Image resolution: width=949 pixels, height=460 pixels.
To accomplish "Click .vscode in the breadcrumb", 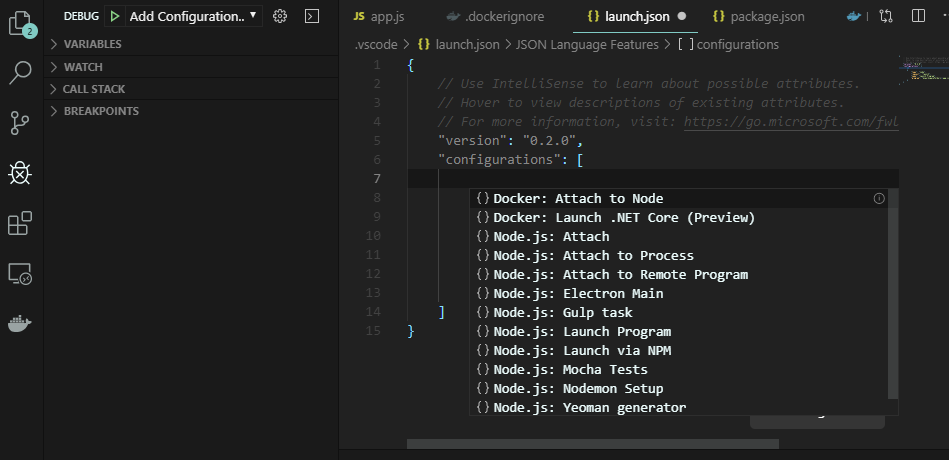I will click(376, 44).
